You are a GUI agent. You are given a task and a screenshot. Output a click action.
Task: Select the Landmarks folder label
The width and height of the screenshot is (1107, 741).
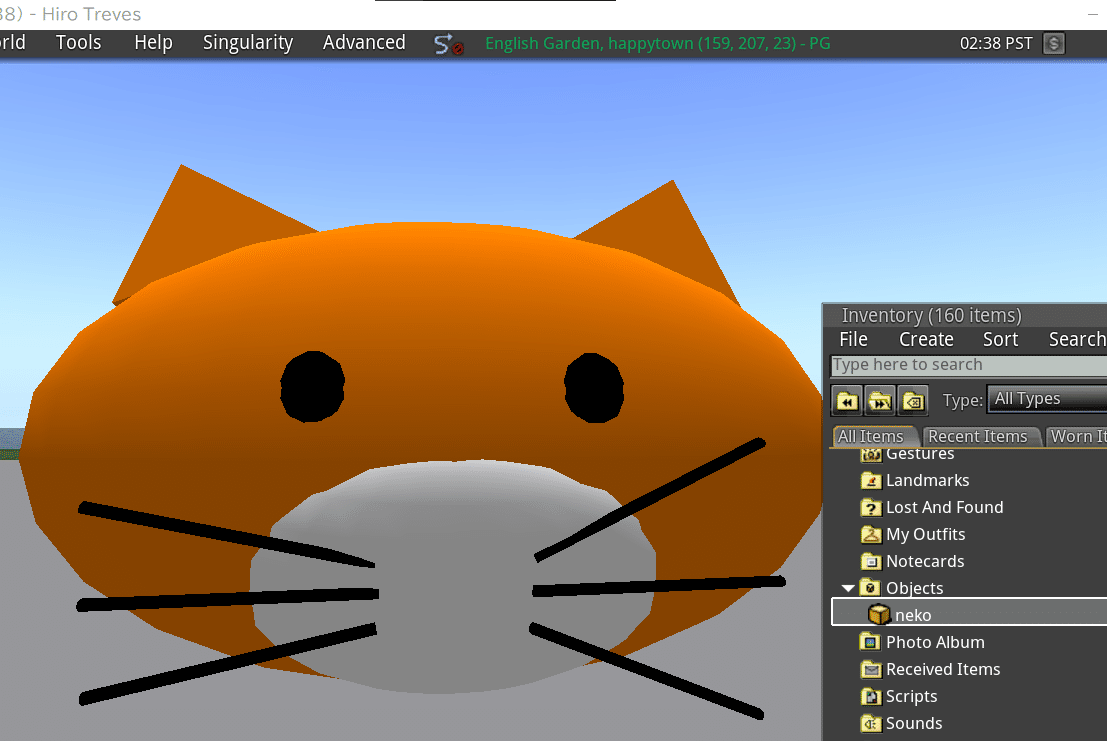click(928, 481)
